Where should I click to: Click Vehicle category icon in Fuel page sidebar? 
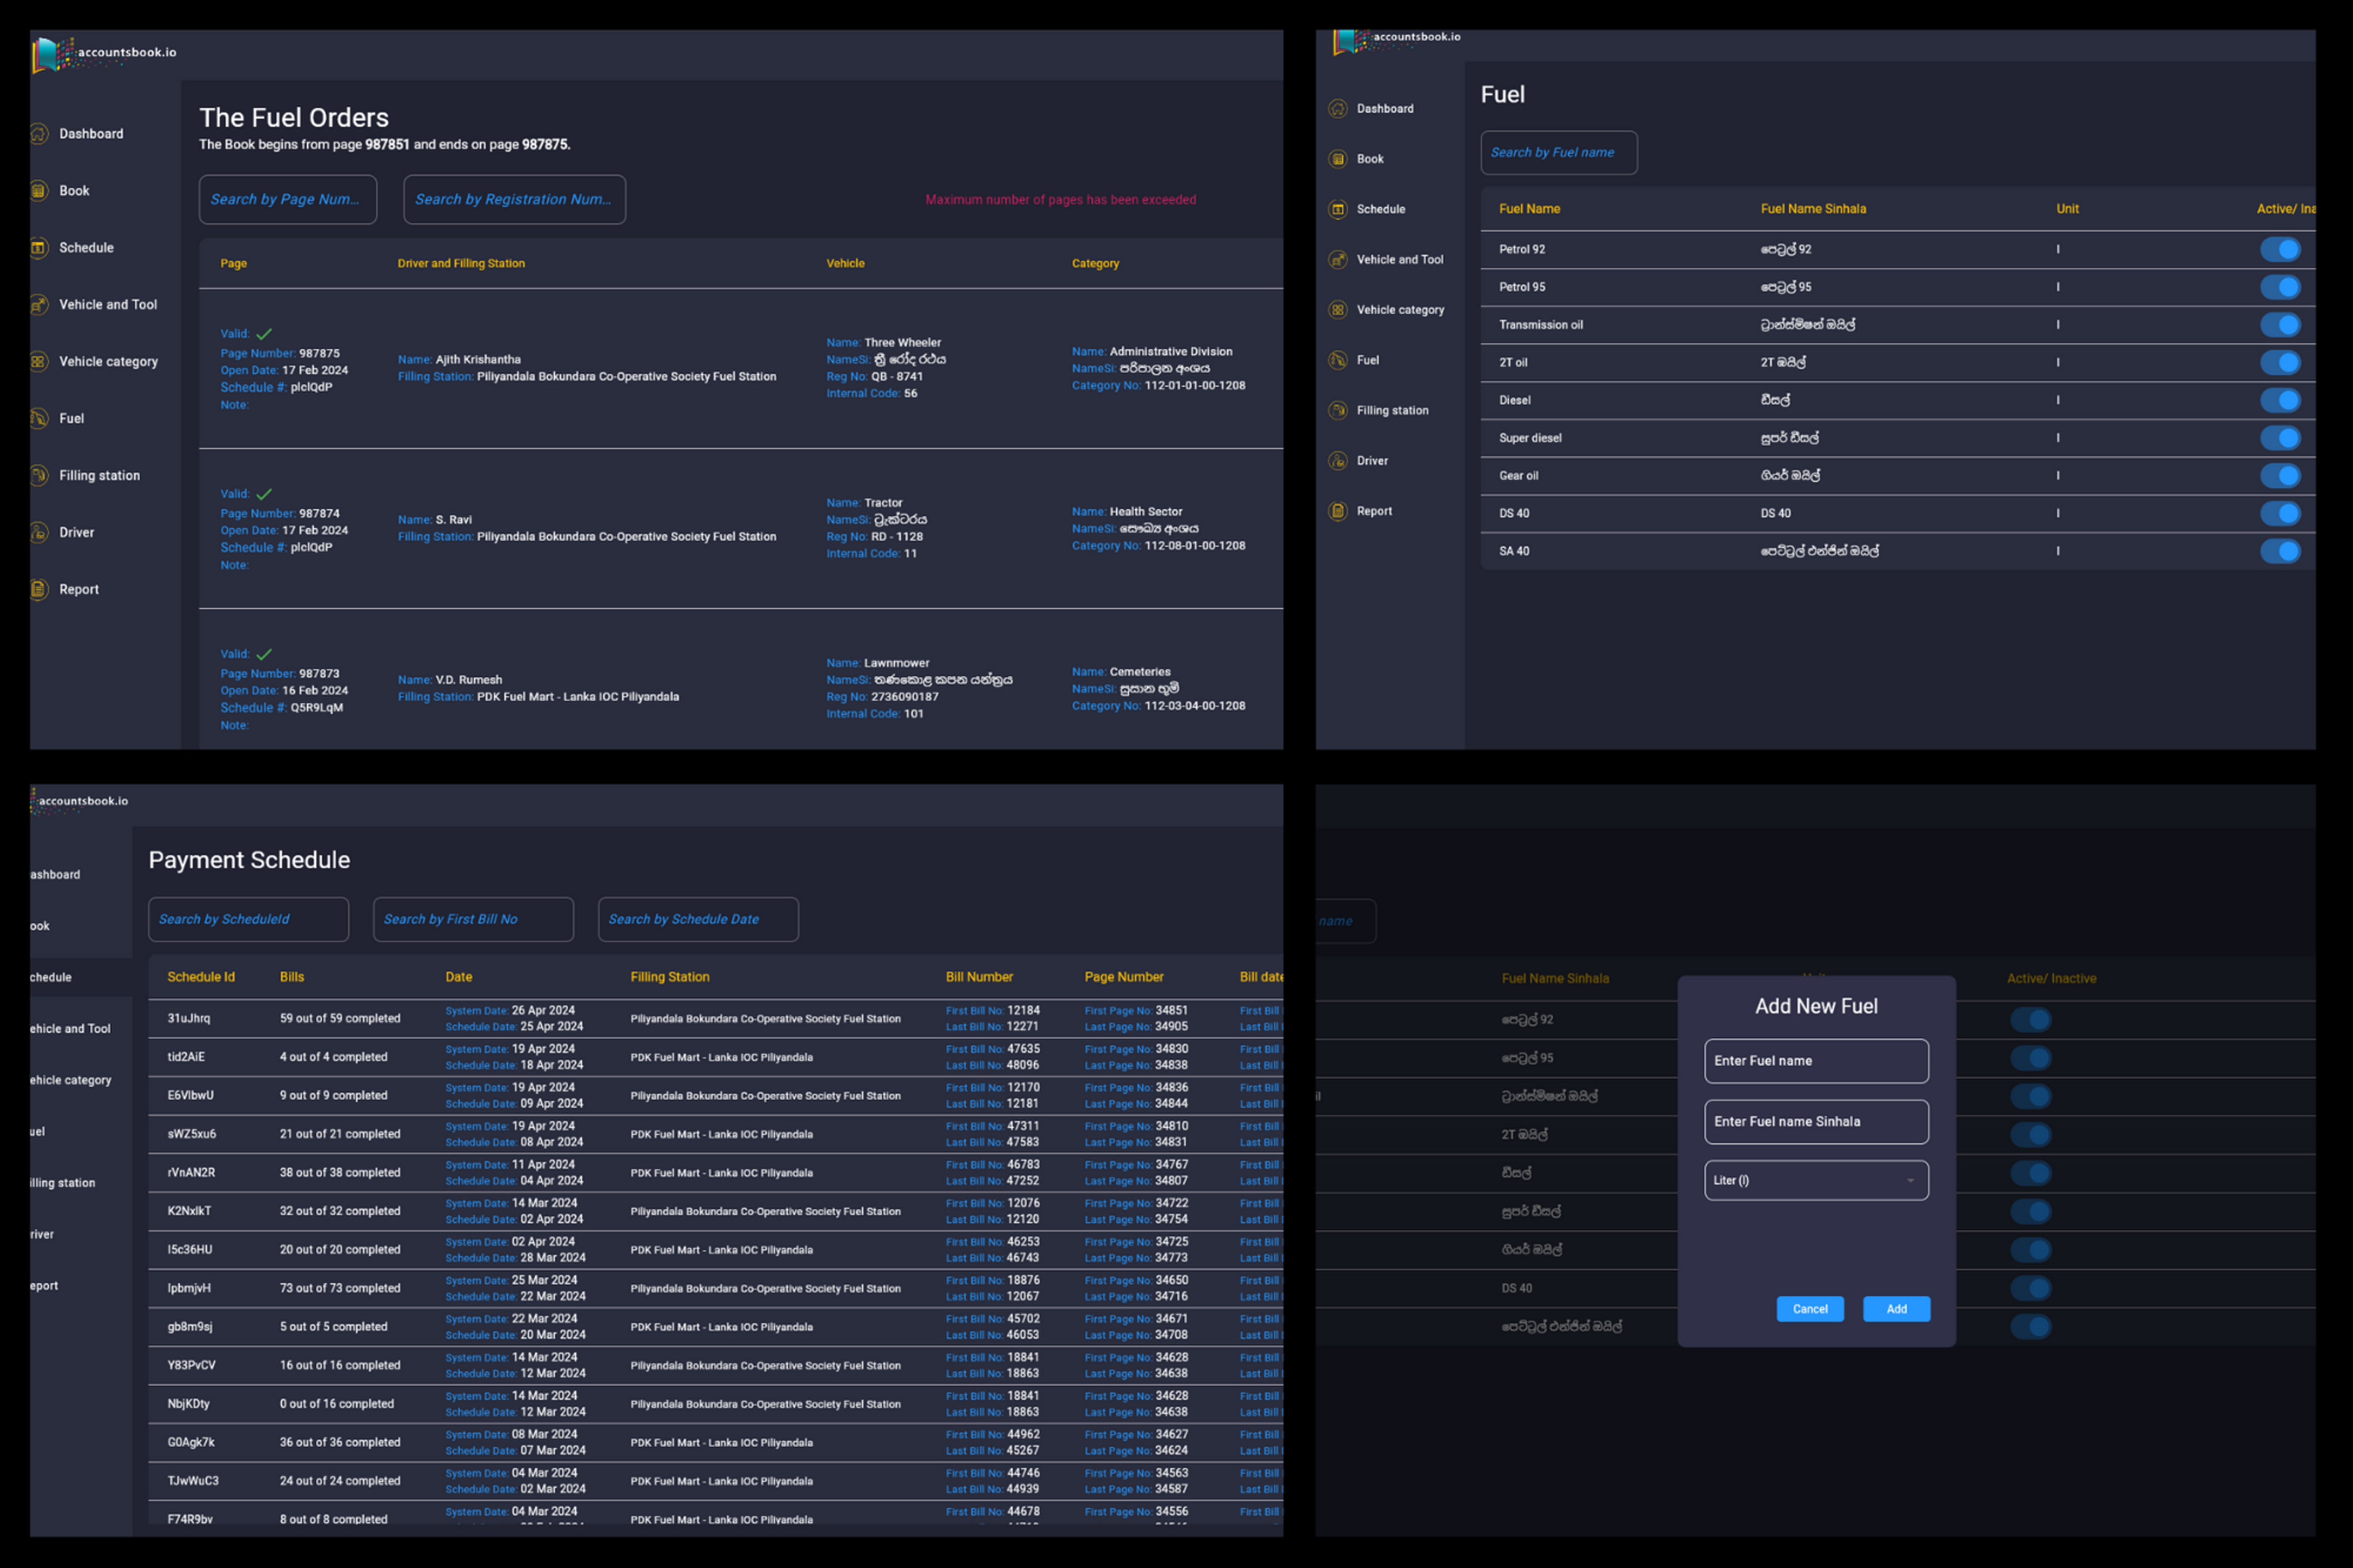click(1338, 309)
